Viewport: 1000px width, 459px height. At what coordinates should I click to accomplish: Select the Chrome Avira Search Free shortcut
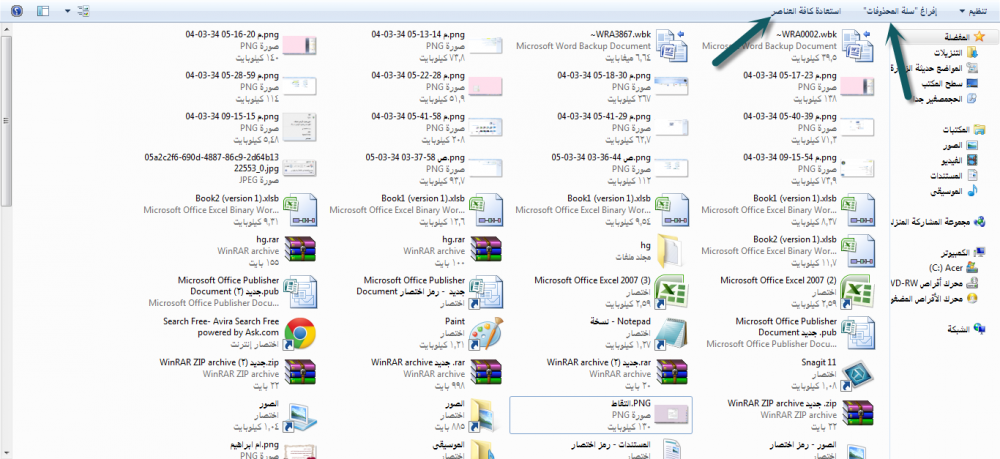298,331
